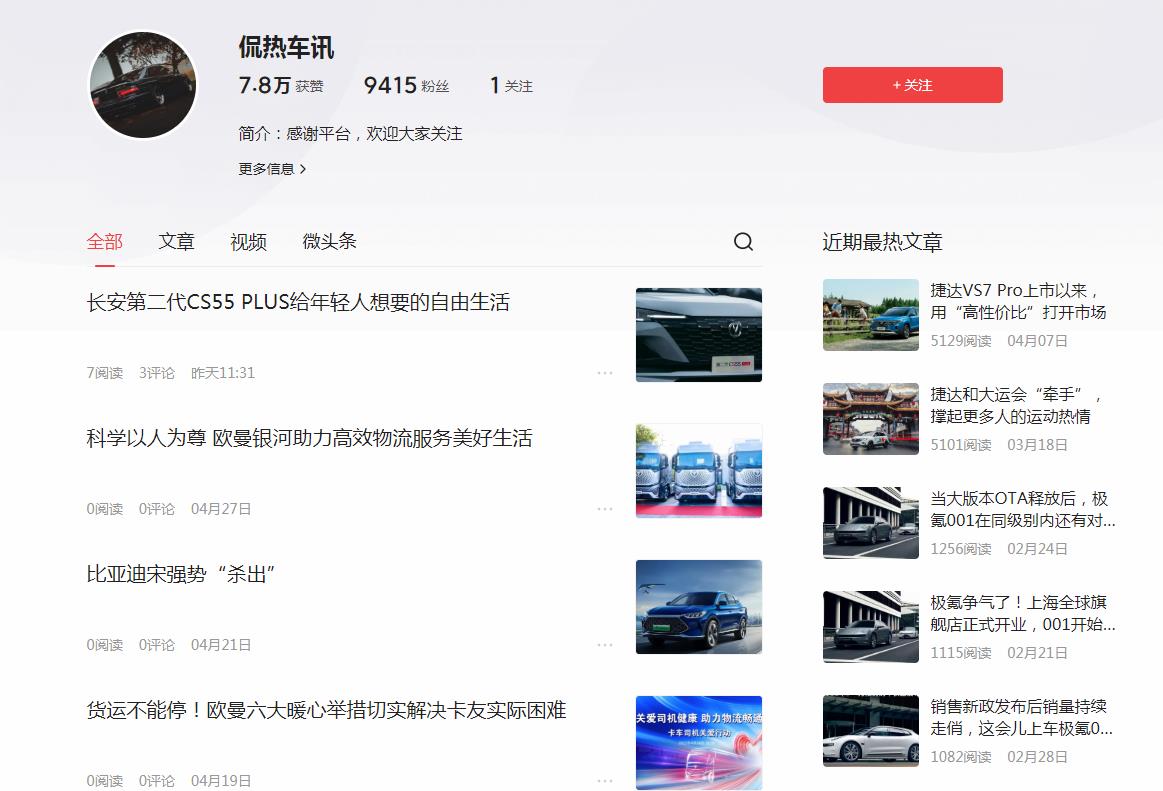Click the 昨天11:31 timestamp
This screenshot has width=1163, height=791.
click(x=223, y=372)
